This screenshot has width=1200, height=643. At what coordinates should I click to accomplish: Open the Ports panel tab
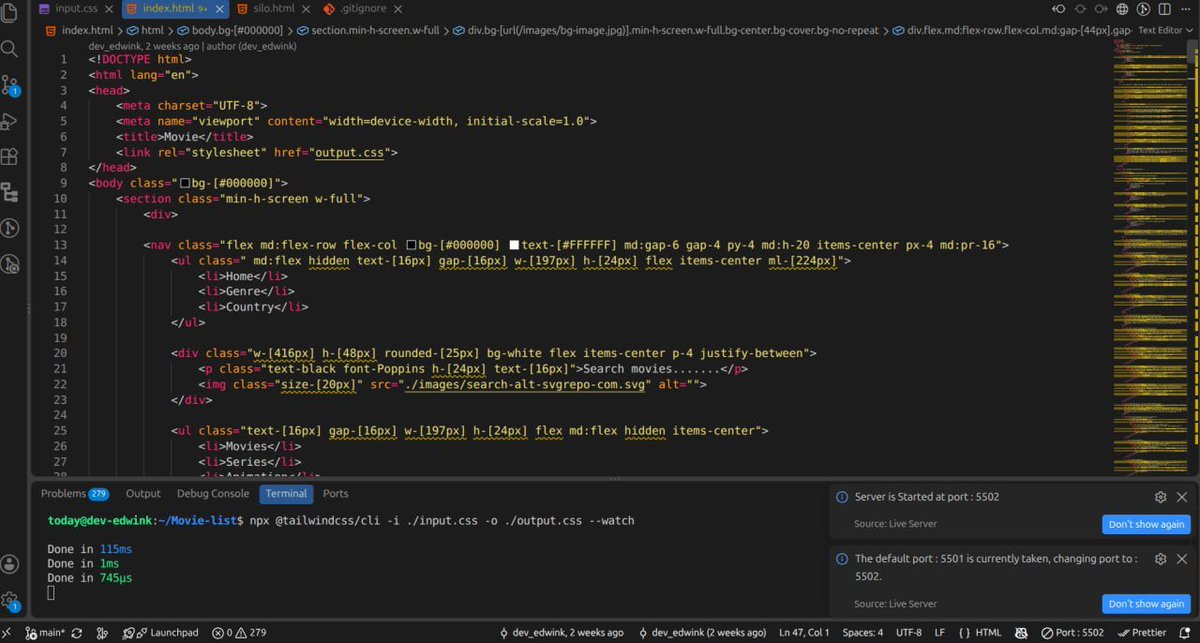336,494
